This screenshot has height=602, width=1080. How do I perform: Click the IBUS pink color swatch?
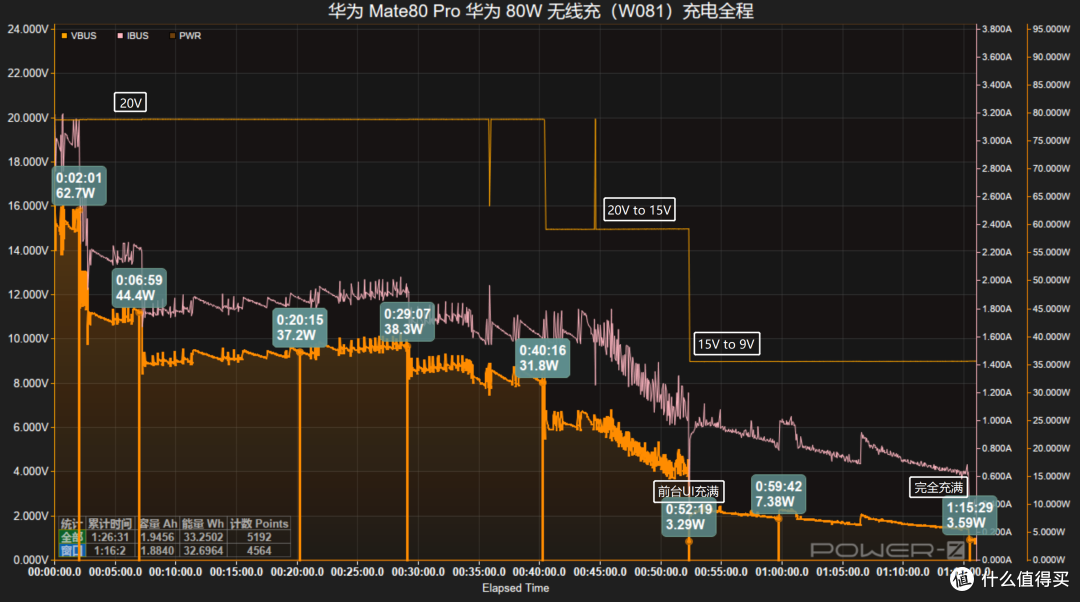tap(120, 36)
